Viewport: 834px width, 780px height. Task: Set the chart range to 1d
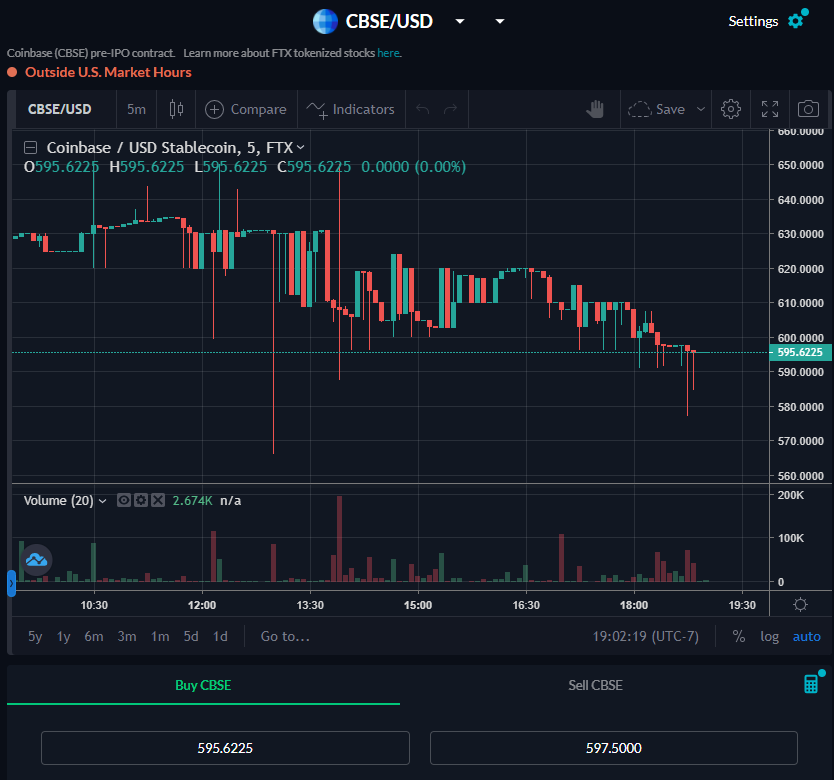pos(220,636)
